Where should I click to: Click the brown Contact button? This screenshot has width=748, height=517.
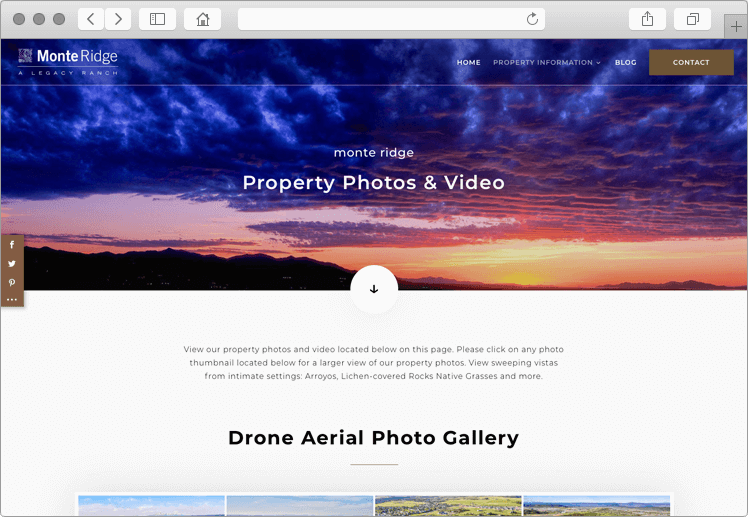[x=691, y=62]
